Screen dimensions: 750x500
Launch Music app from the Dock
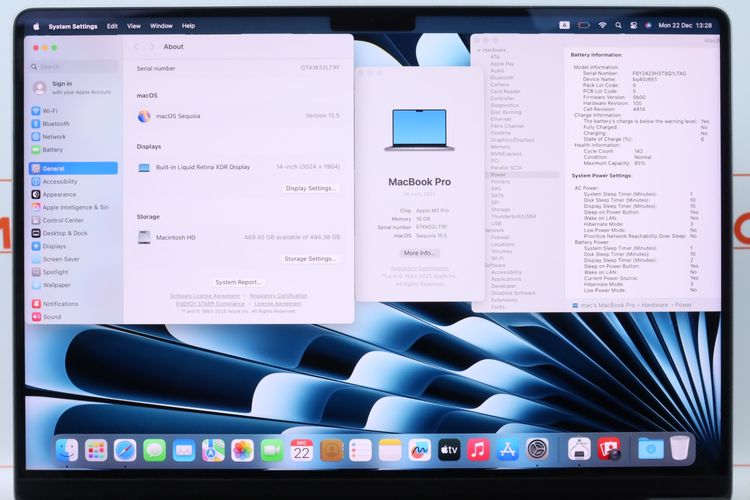(x=478, y=450)
